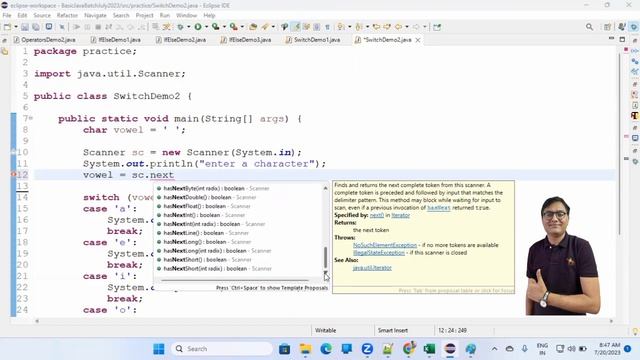Open Zoom from the taskbar
640x360 pixels.
click(367, 349)
